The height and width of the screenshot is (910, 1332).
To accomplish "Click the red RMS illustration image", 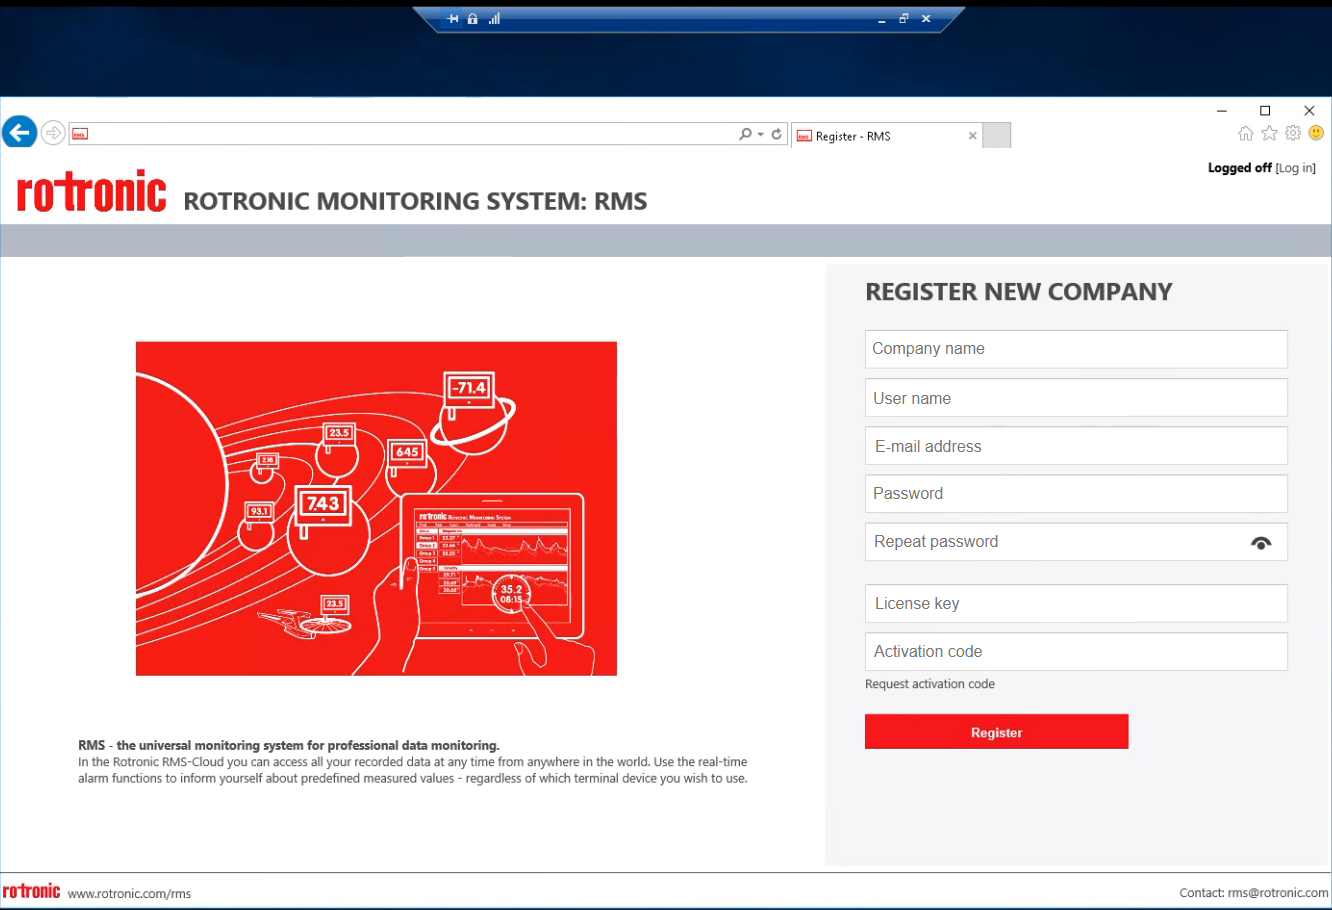I will 376,508.
